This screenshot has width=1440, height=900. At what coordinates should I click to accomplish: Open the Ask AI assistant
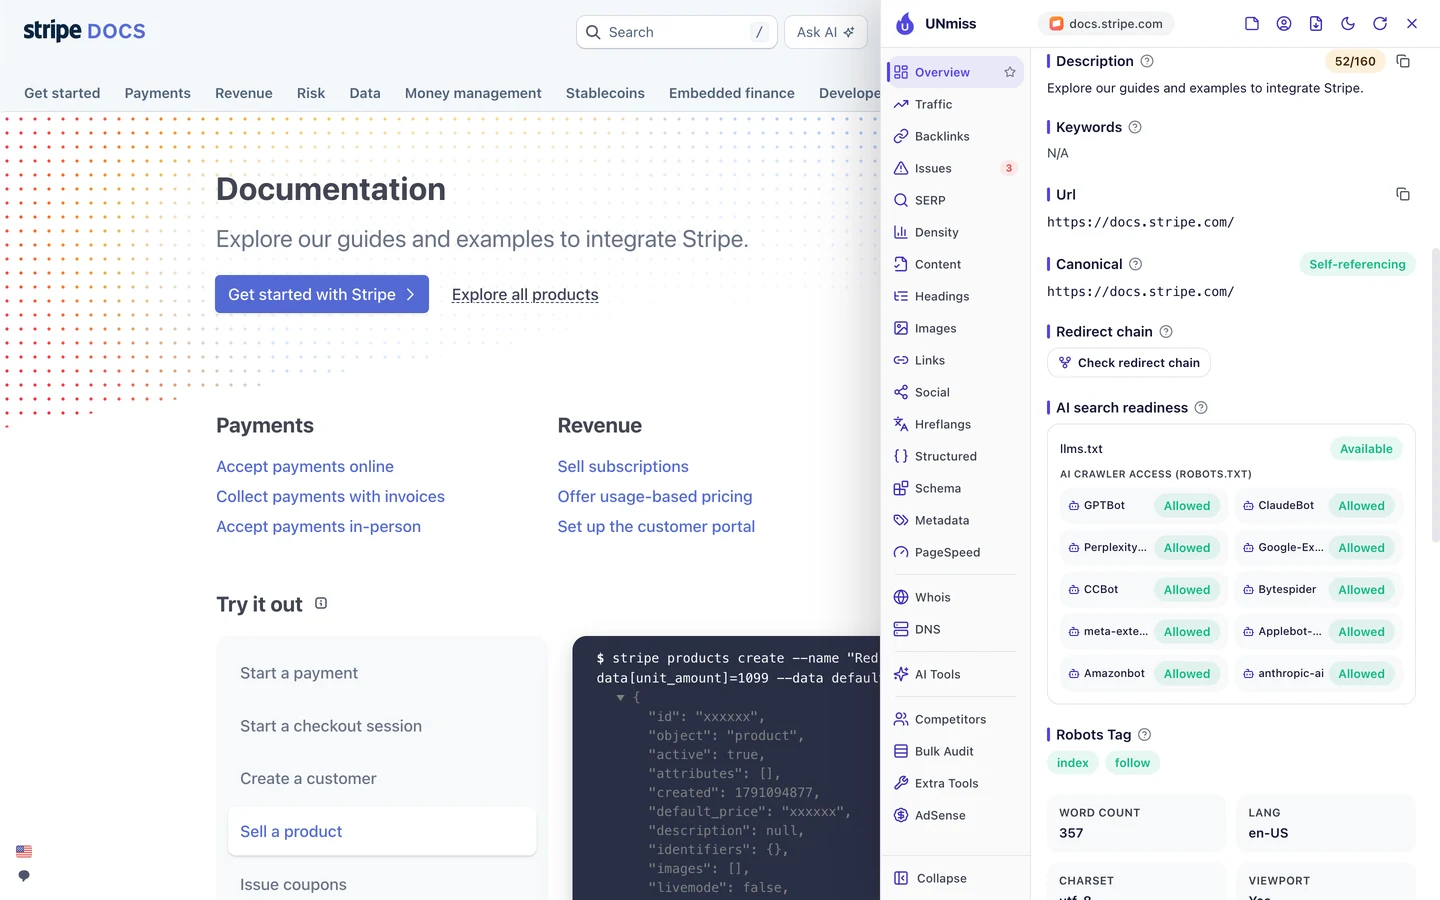[826, 32]
